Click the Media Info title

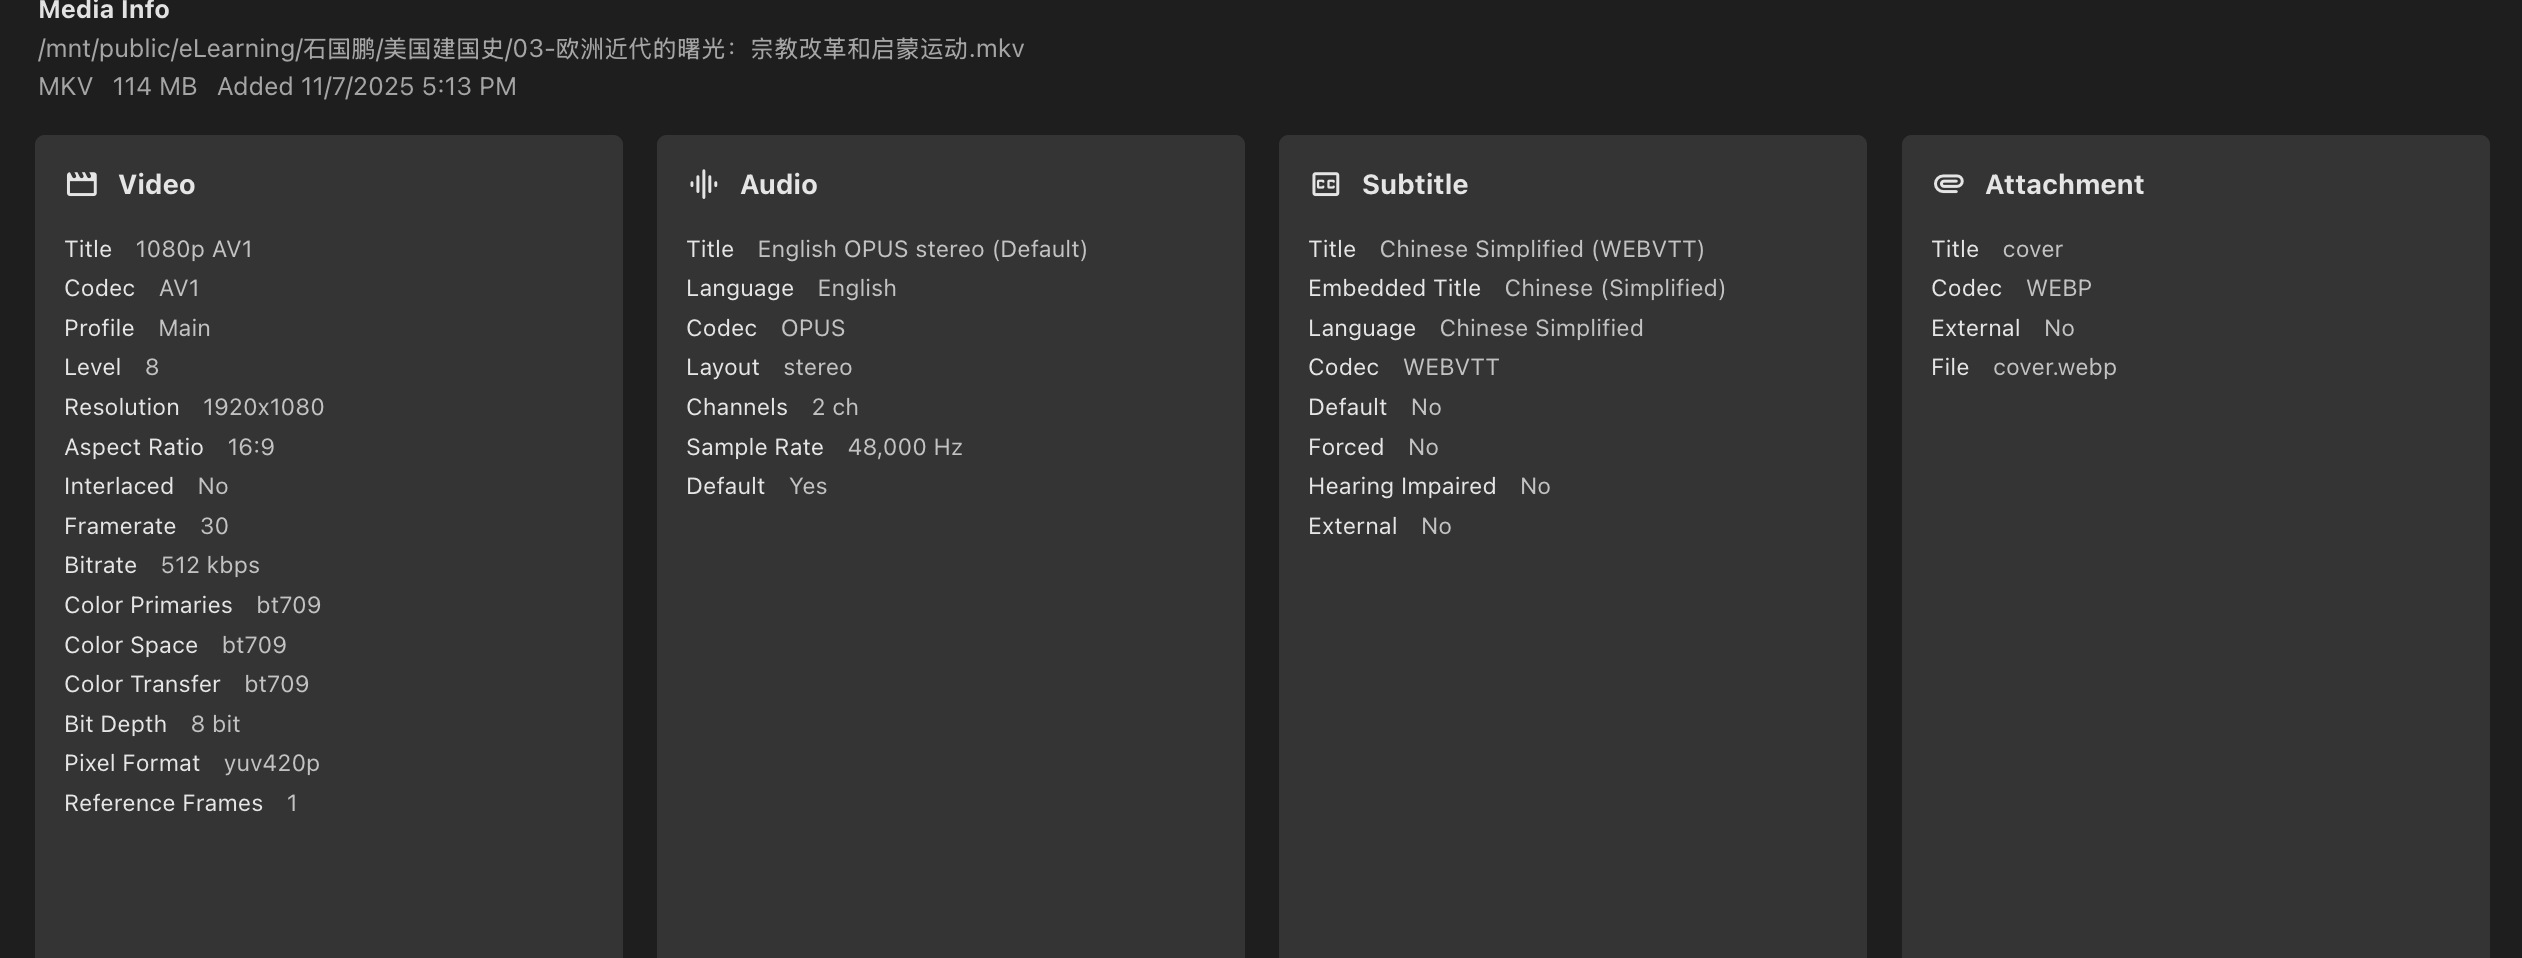click(104, 11)
